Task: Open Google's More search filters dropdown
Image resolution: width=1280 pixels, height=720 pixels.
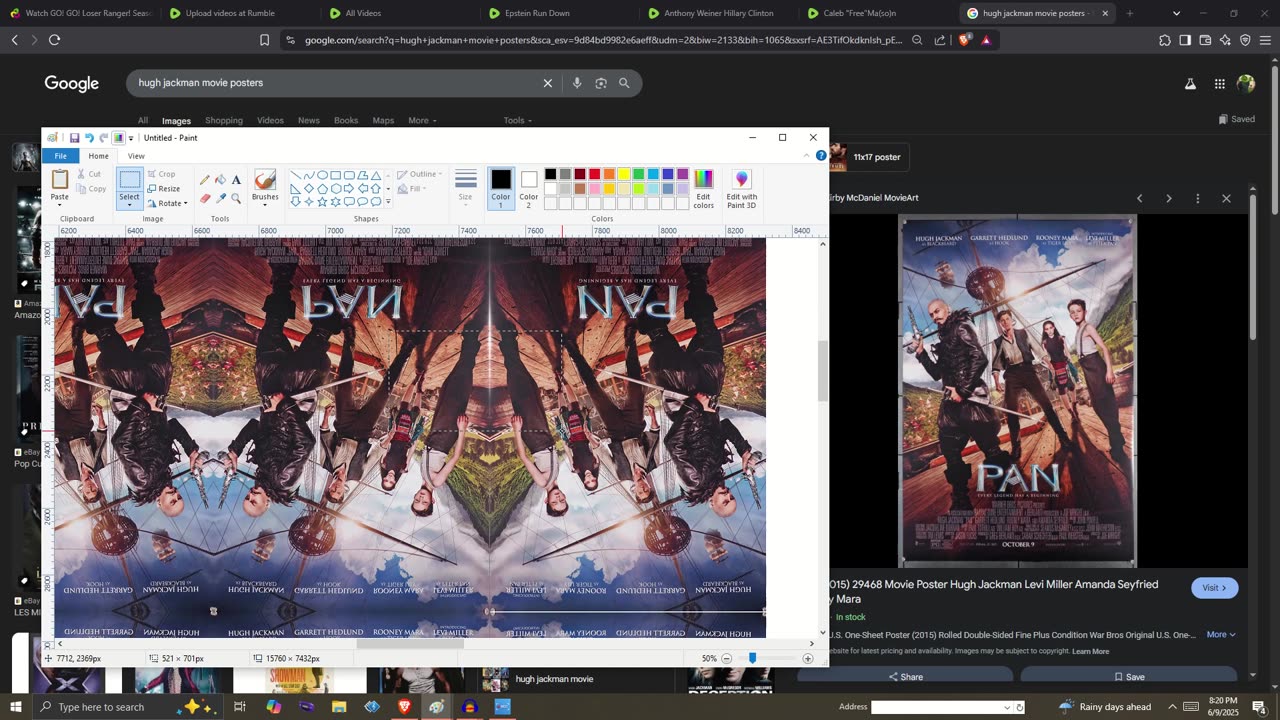Action: pos(422,120)
